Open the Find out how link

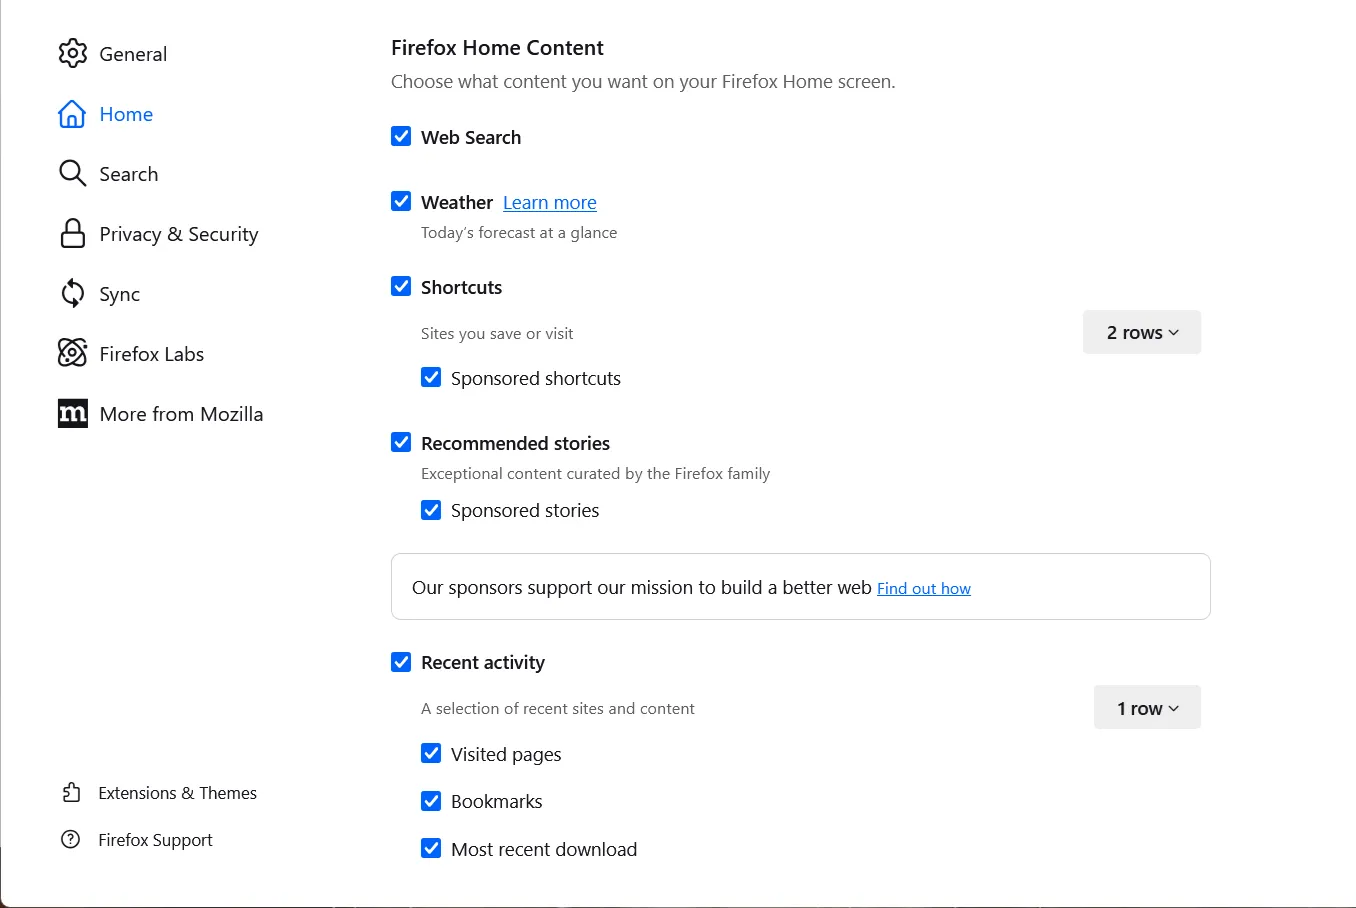click(x=923, y=589)
